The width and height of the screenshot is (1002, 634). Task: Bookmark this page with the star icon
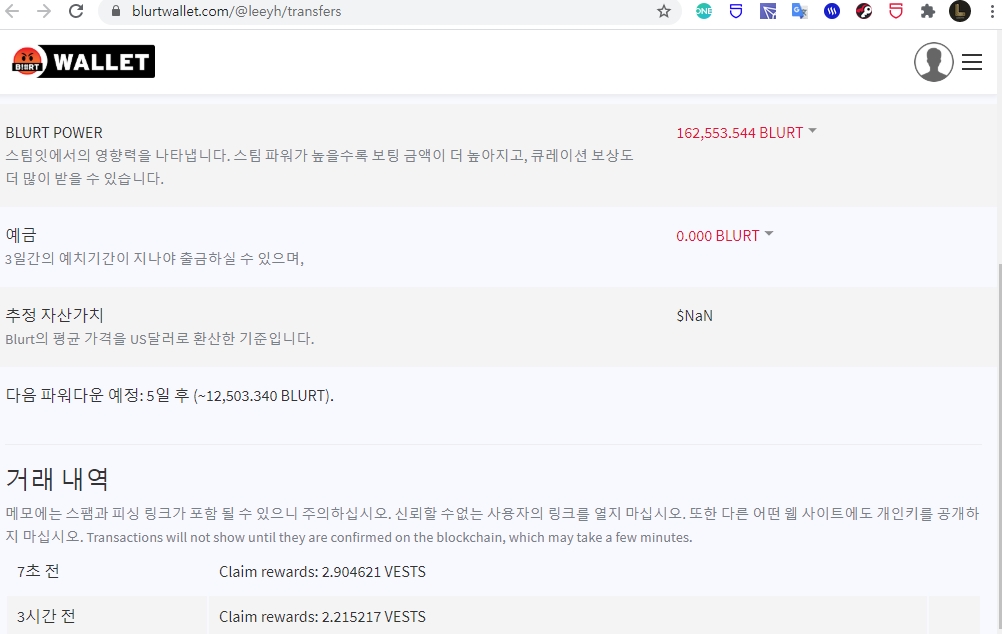point(664,12)
